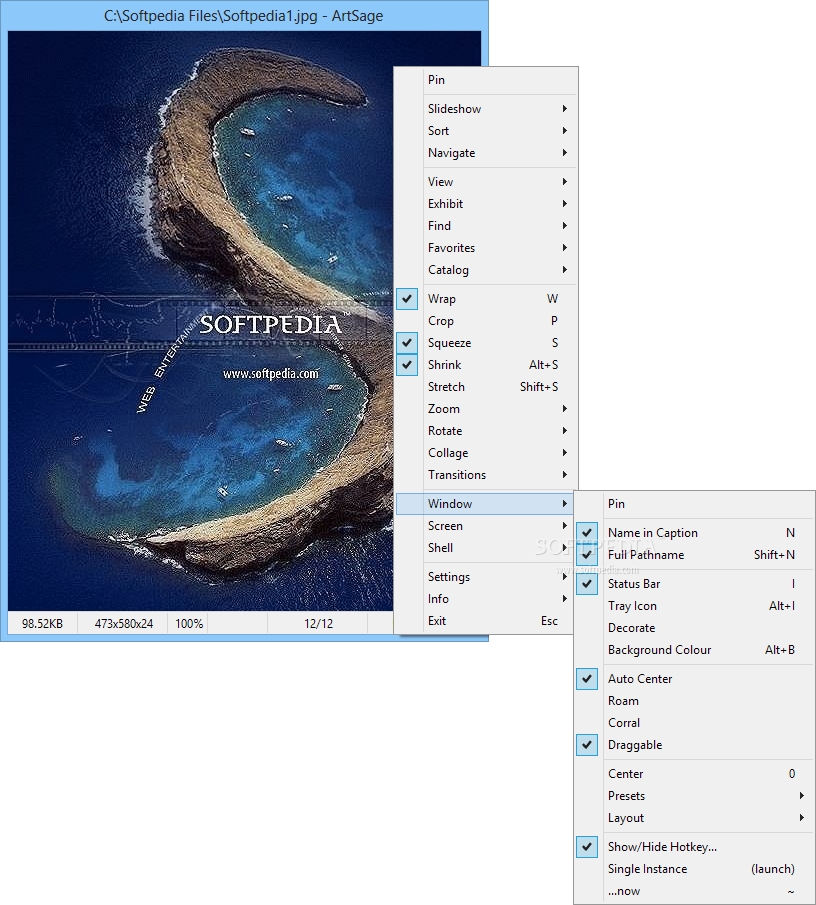Open Background Colour setting
816x905 pixels.
(694, 650)
